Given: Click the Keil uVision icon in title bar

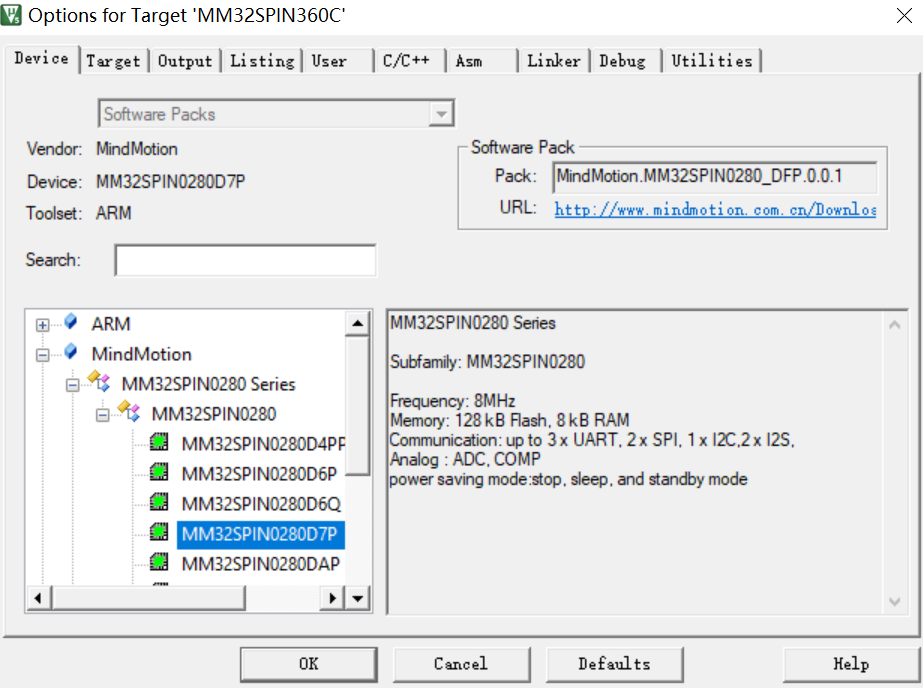Looking at the screenshot, I should (x=11, y=15).
